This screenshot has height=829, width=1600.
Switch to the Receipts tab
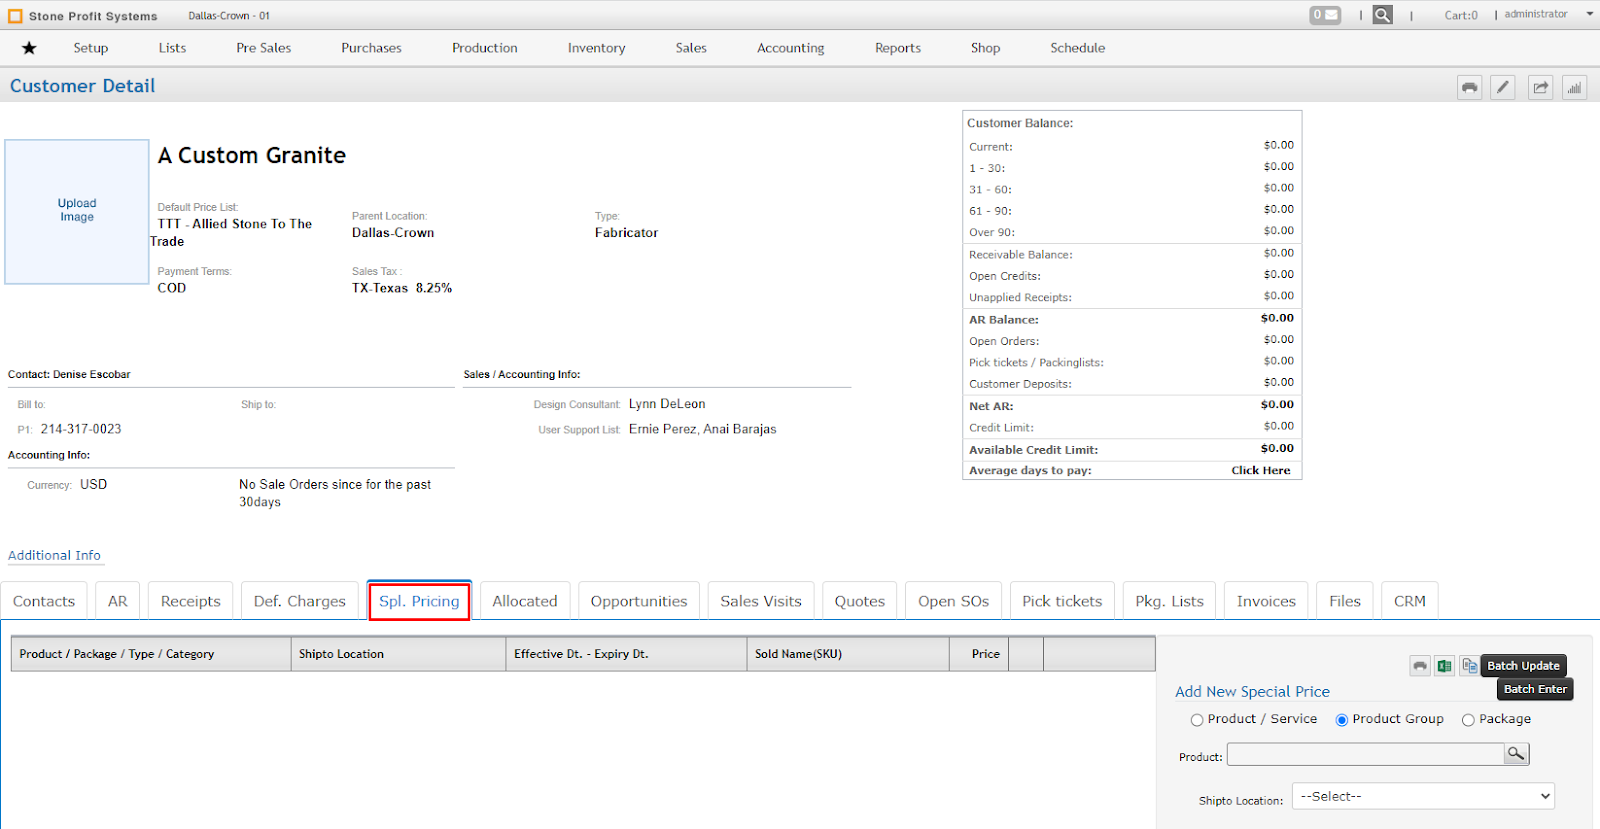coord(191,601)
